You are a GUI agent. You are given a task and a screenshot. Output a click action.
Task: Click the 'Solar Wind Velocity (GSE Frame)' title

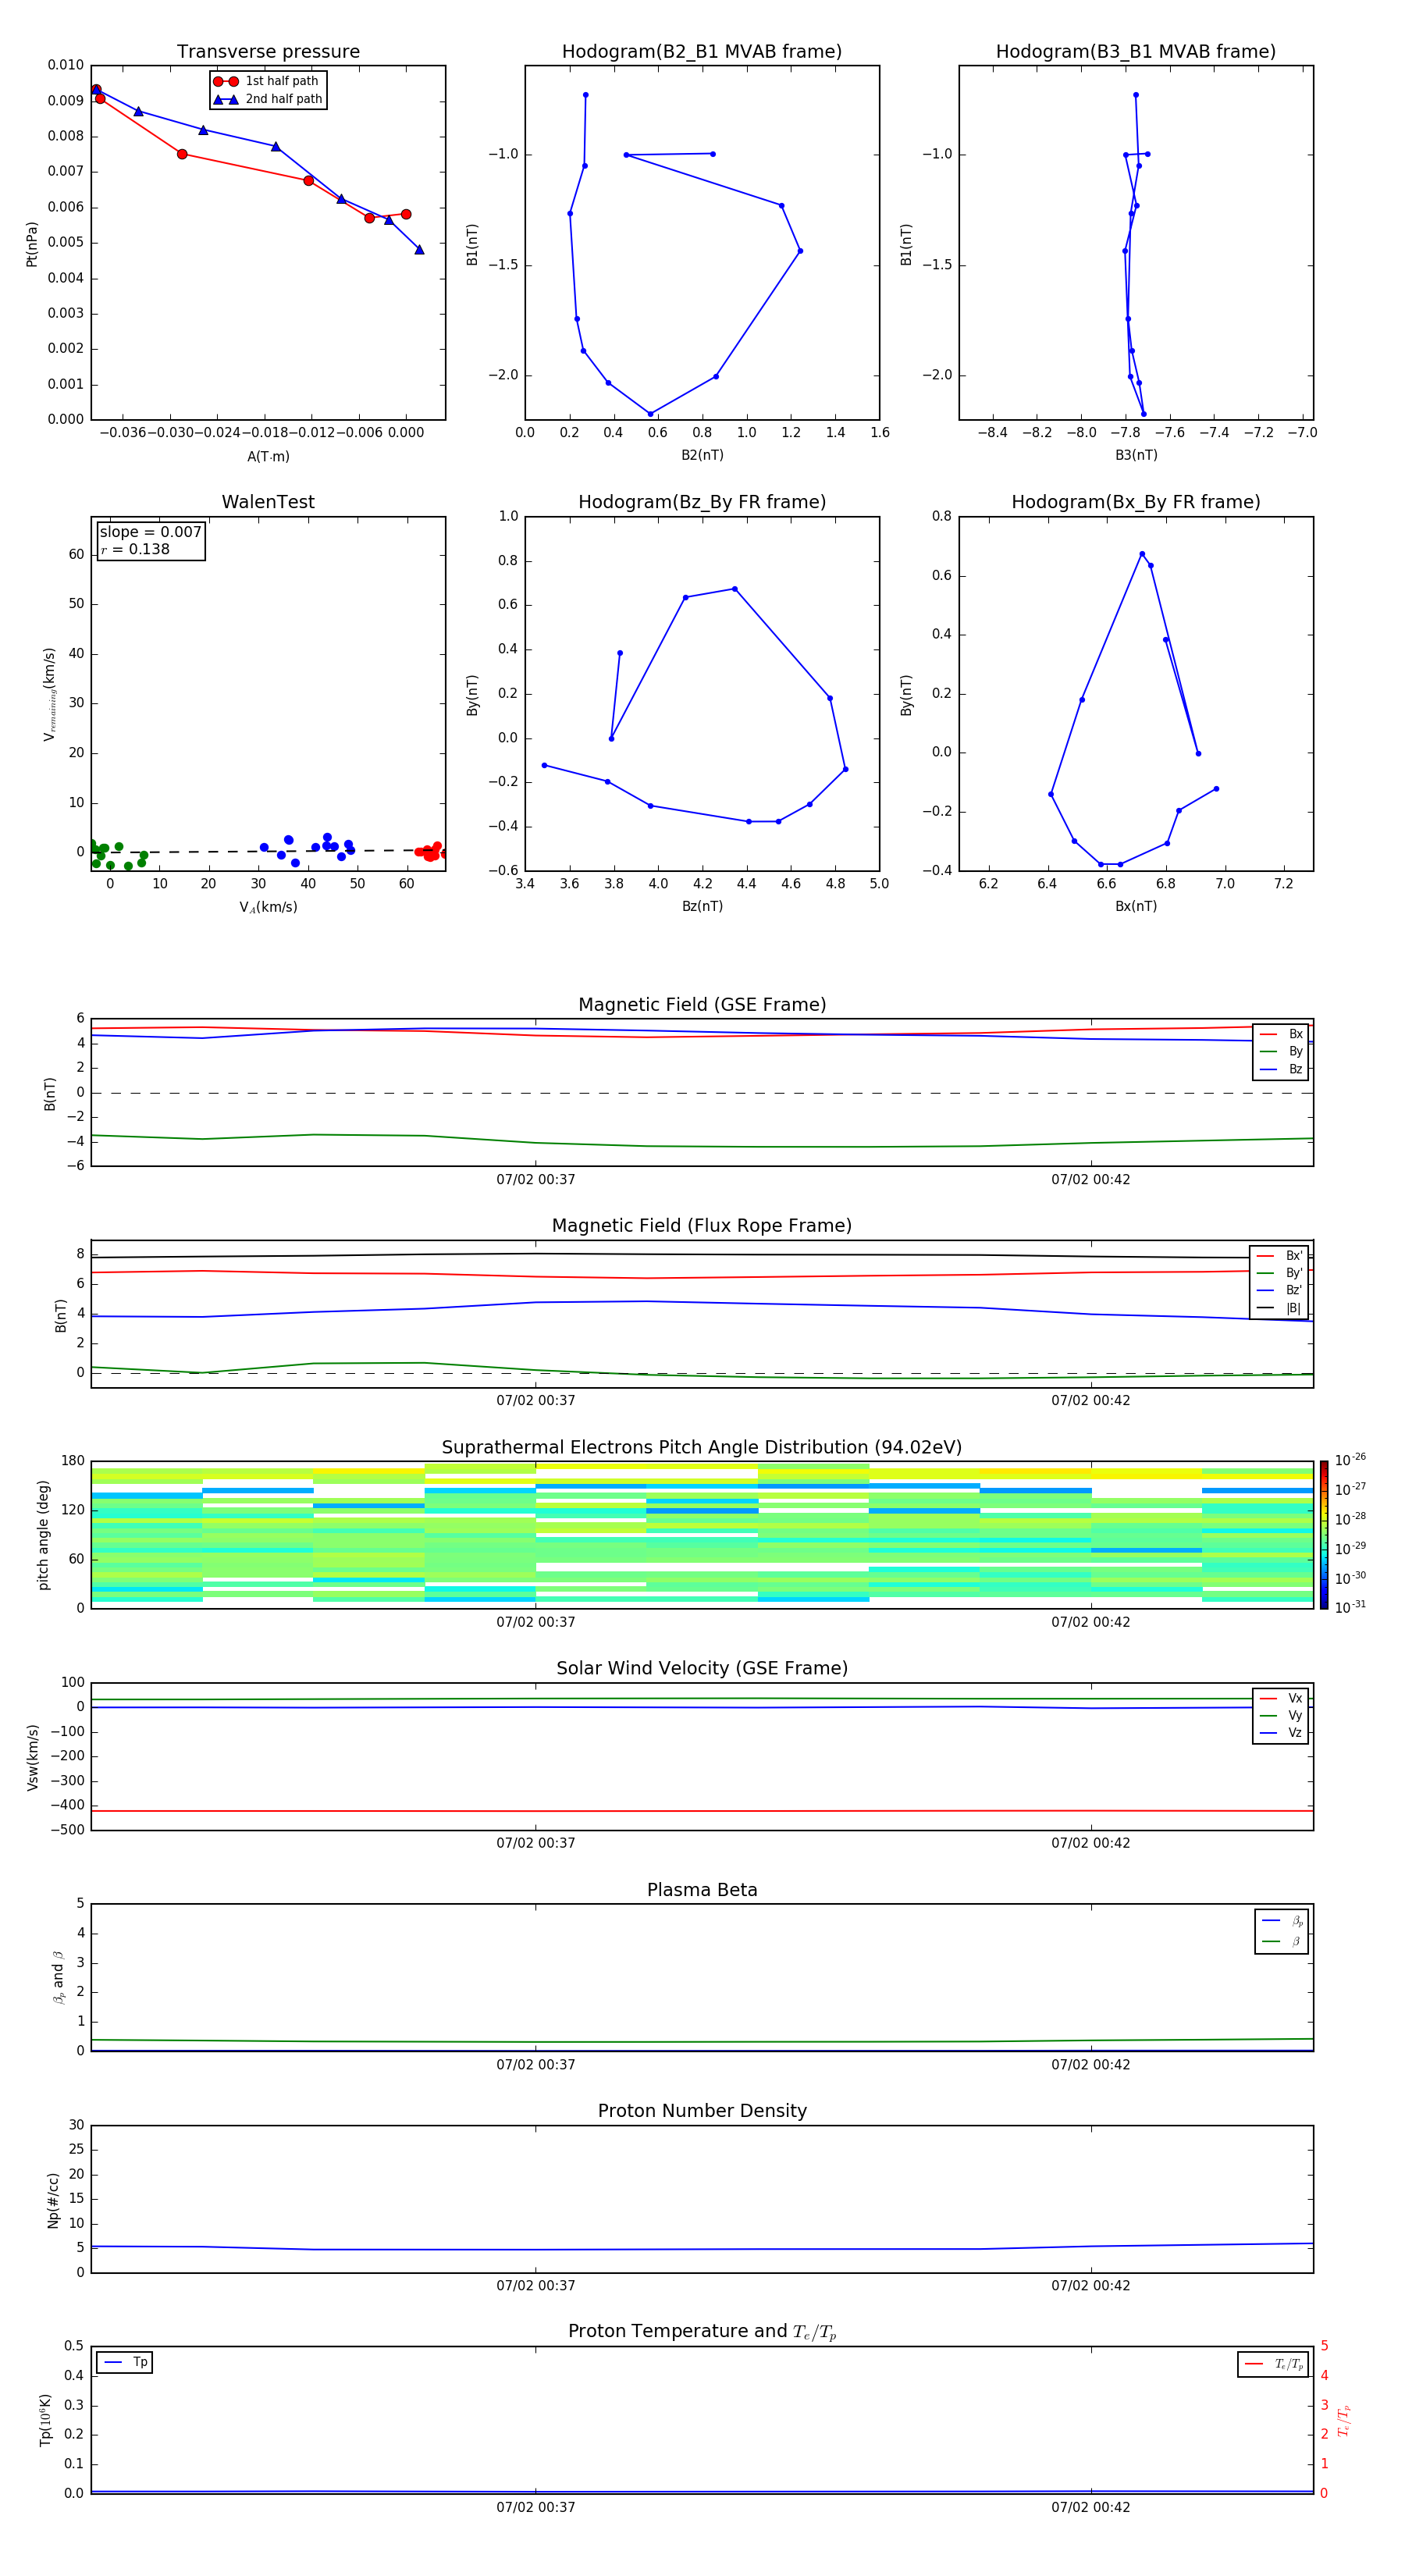(702, 1669)
